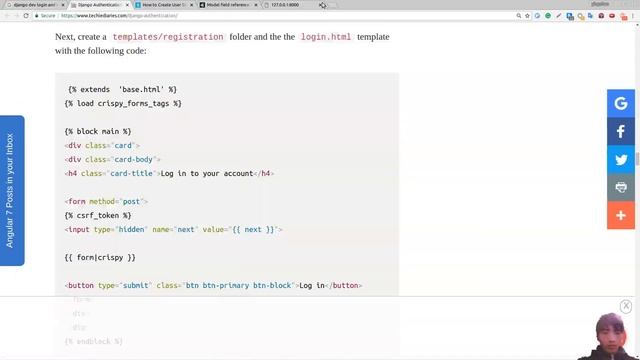Click the blue circular extension icon after star
The width and height of the screenshot is (640, 360).
click(x=537, y=16)
